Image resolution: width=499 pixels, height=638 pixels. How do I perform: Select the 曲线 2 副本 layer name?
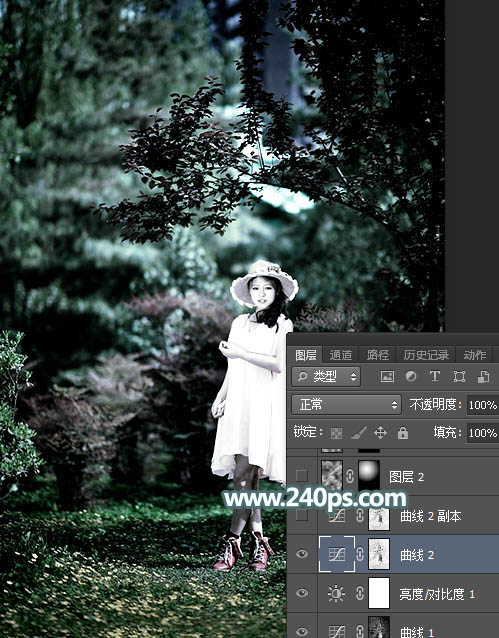pos(430,516)
